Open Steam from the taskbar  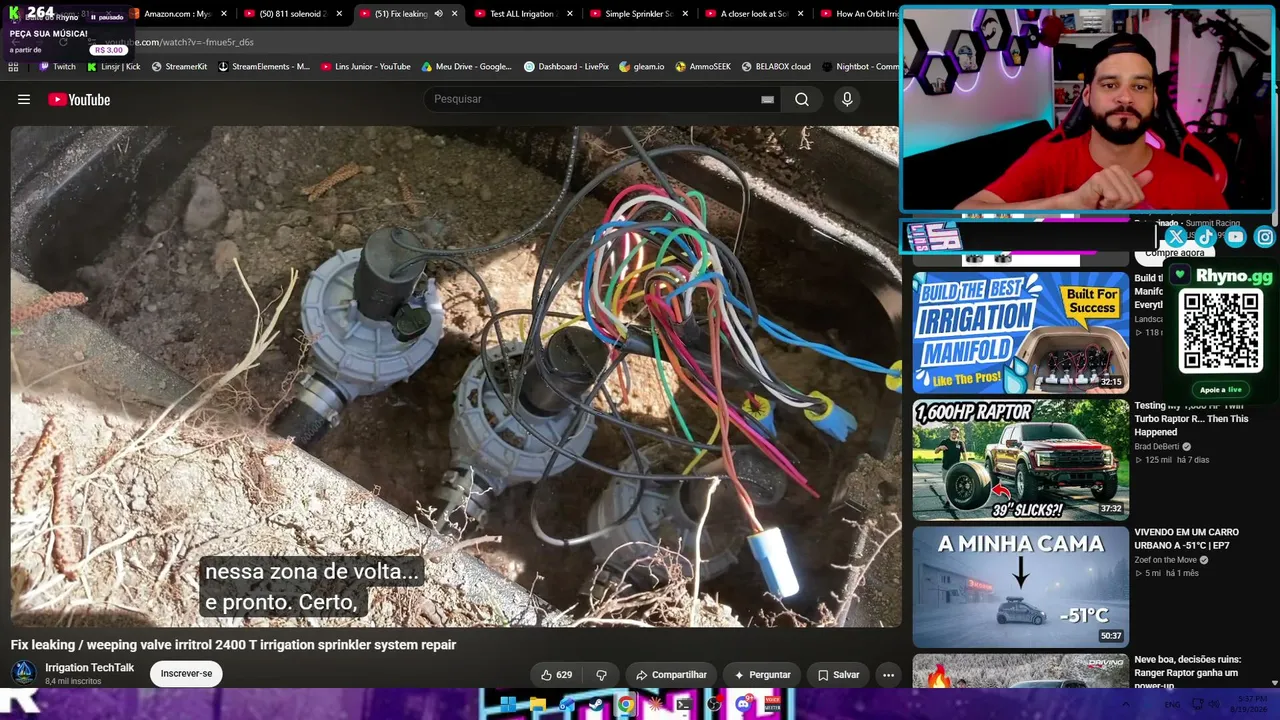(x=596, y=705)
